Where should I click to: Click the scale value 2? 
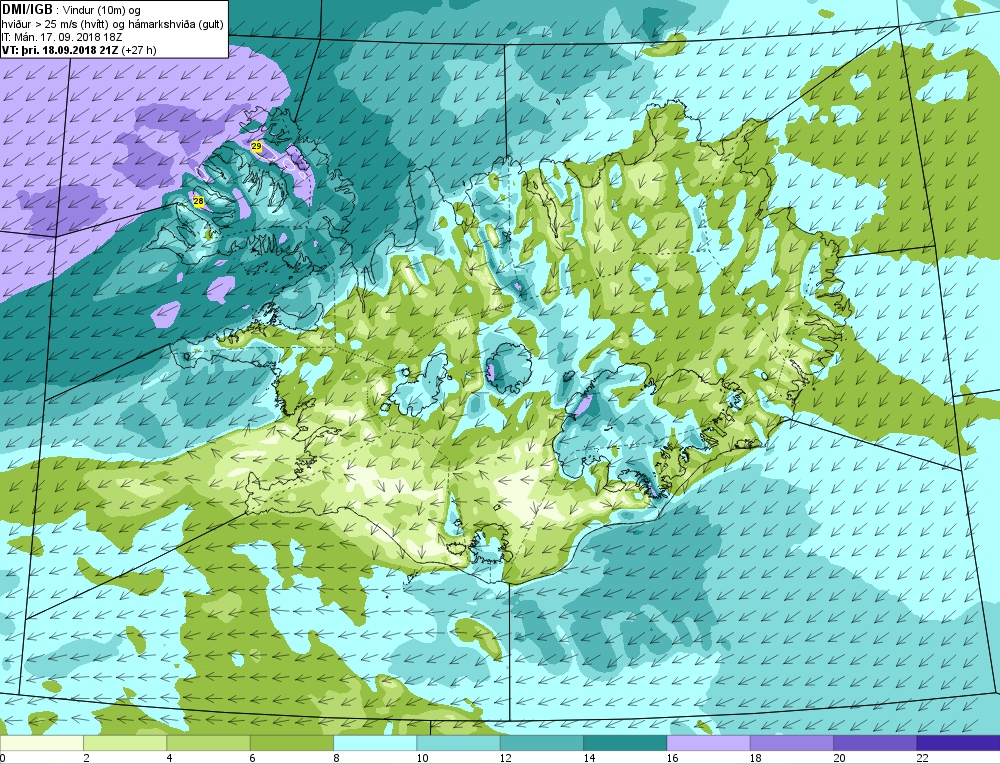click(86, 758)
